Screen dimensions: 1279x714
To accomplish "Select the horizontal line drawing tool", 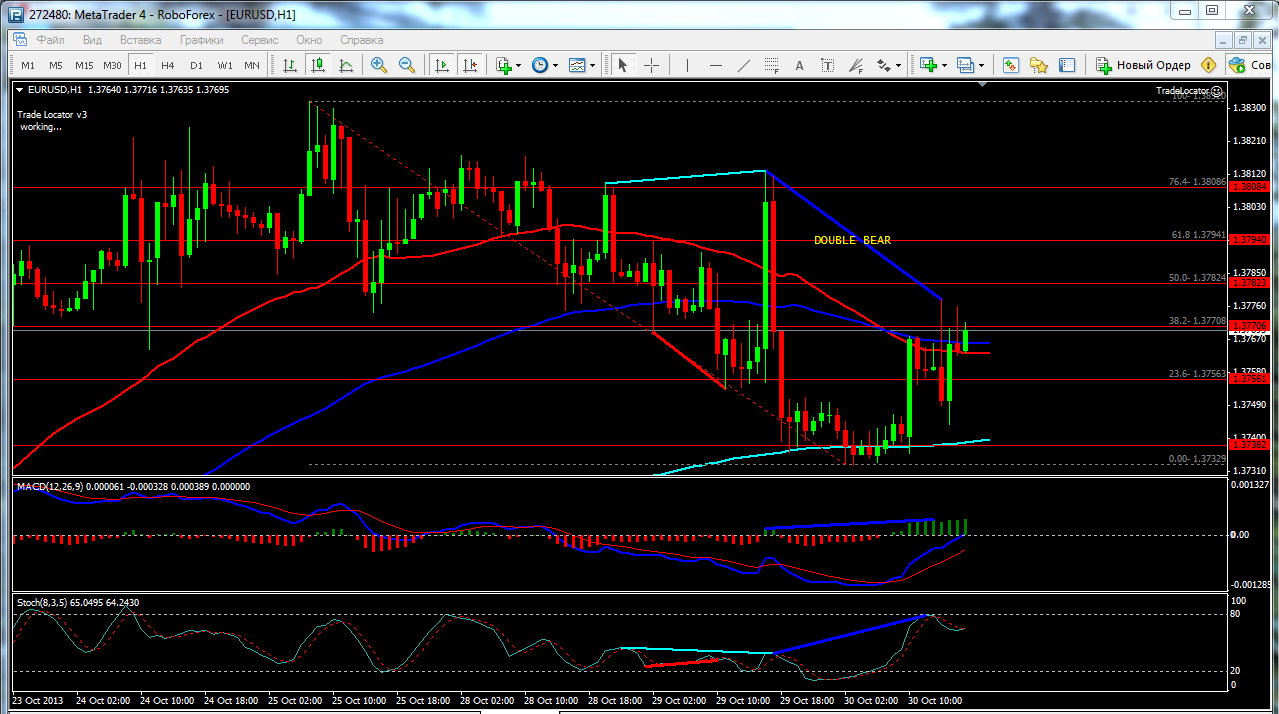I will click(x=715, y=65).
